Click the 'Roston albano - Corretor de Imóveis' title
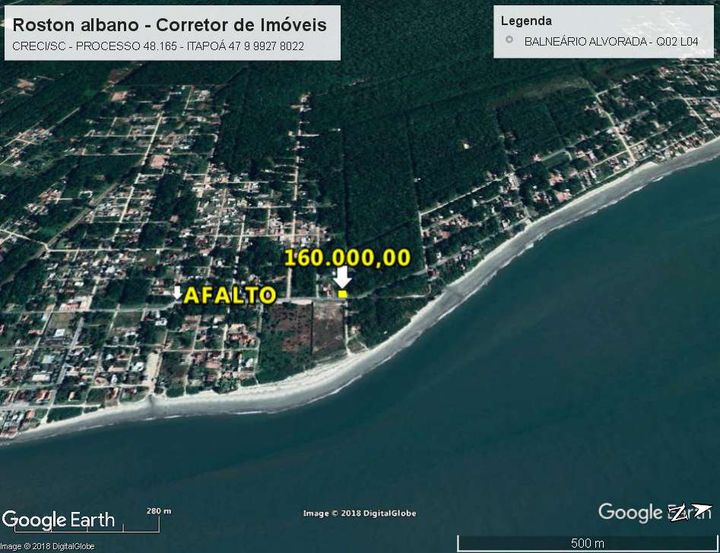This screenshot has width=720, height=553. coord(169,25)
